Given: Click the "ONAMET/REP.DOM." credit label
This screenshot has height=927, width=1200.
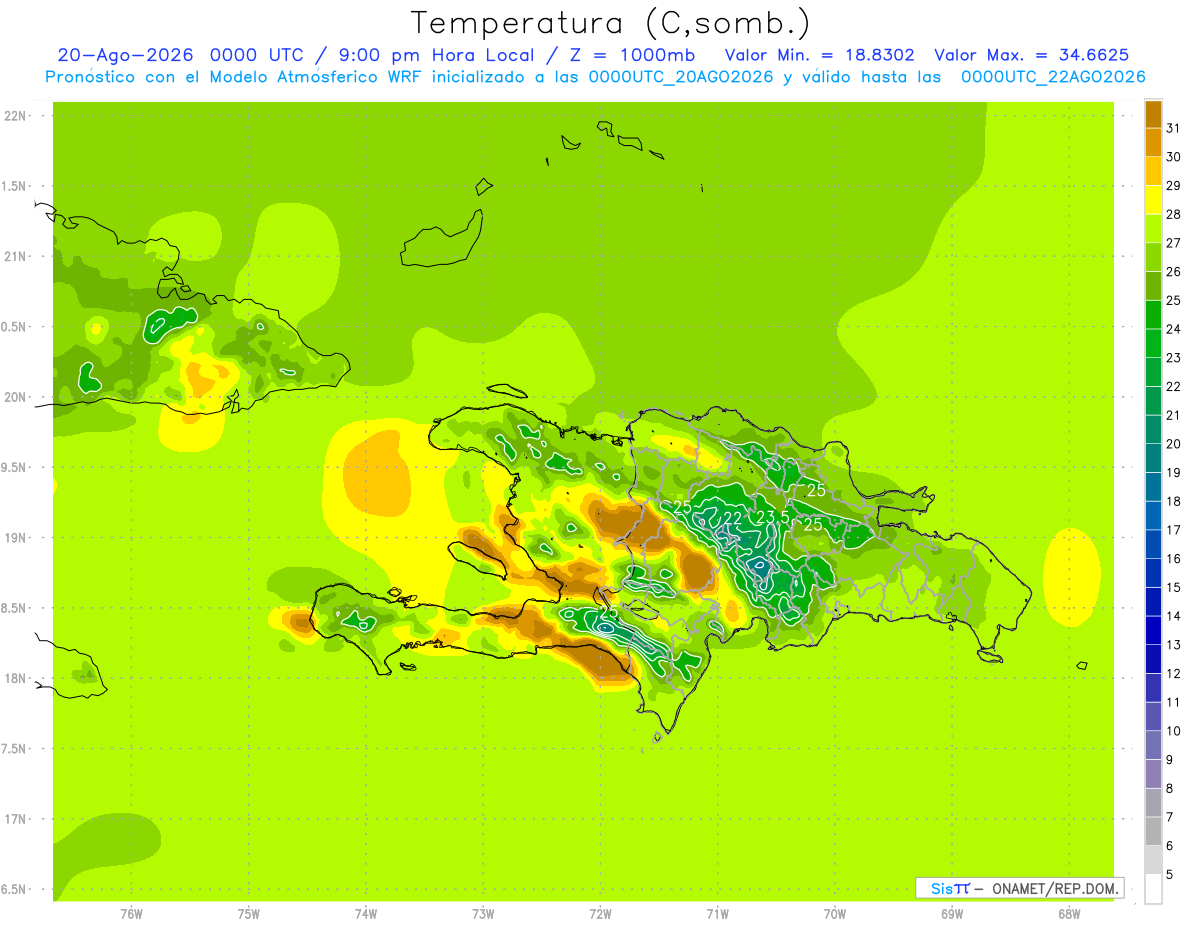Looking at the screenshot, I should tap(1055, 888).
